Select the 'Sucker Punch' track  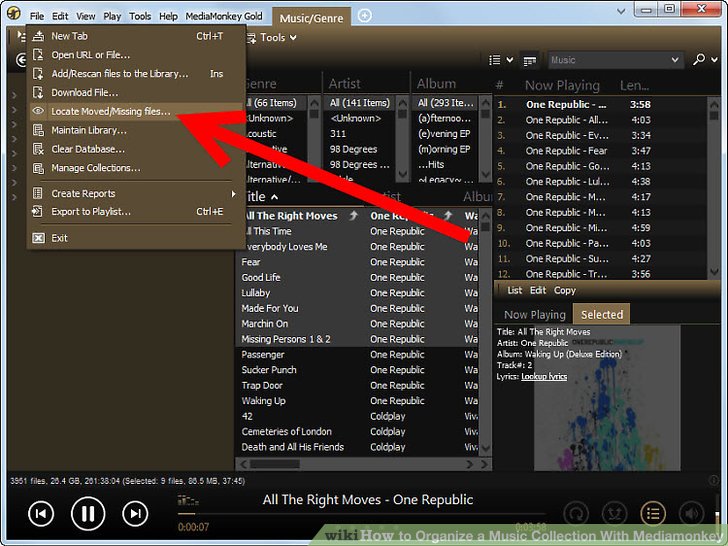click(x=357, y=370)
